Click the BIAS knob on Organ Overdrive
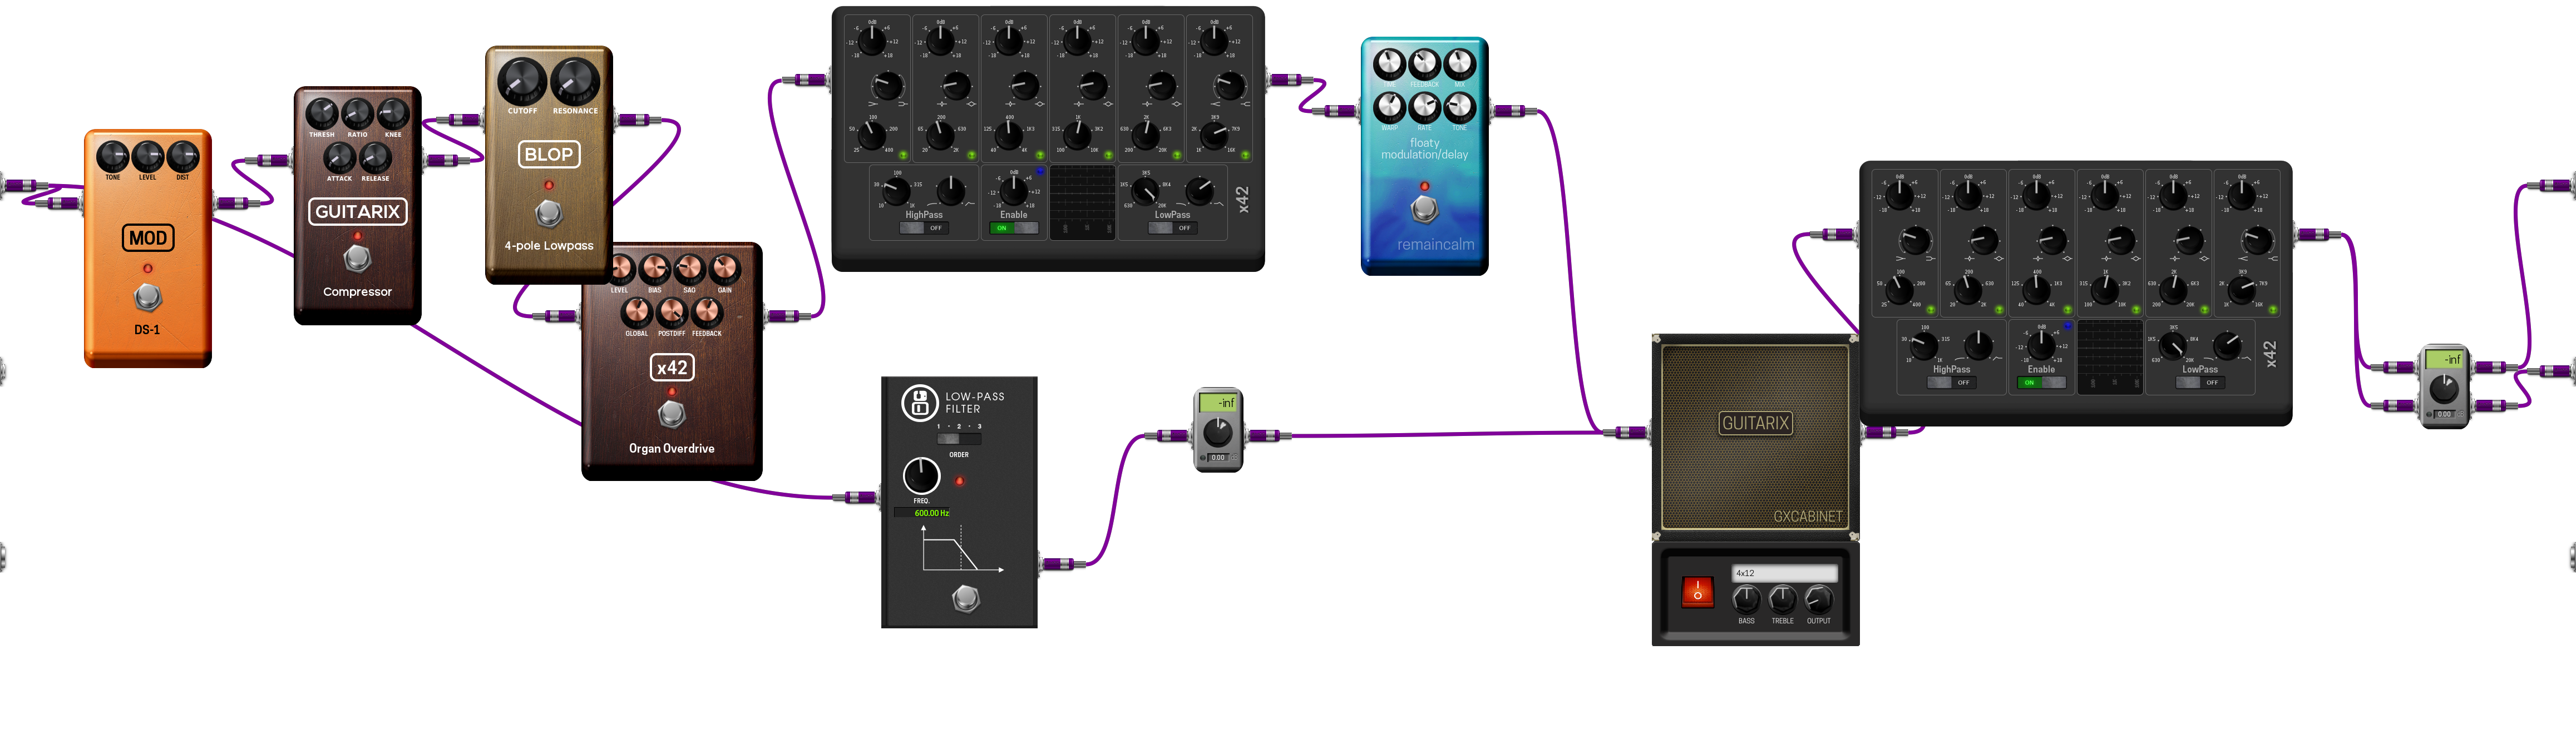Screen dimensions: 2576x744 coord(654,269)
